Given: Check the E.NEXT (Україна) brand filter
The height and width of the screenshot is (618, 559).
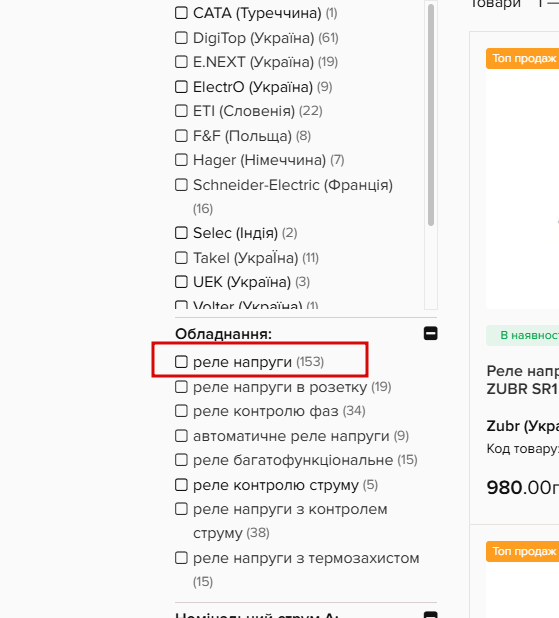Looking at the screenshot, I should [181, 62].
